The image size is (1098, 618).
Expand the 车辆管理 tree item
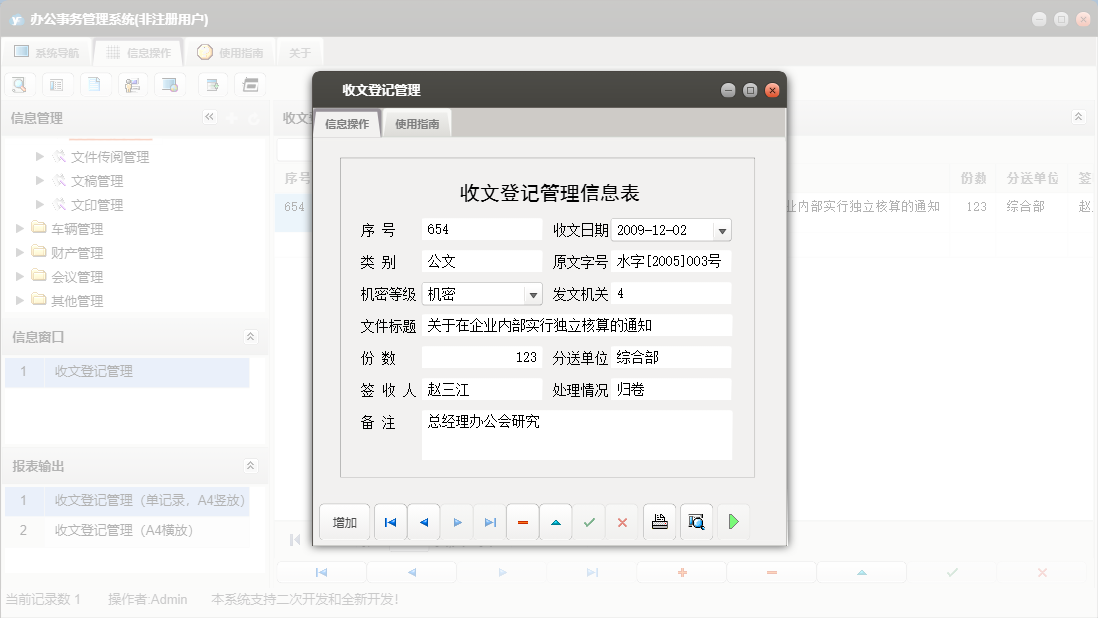click(18, 228)
